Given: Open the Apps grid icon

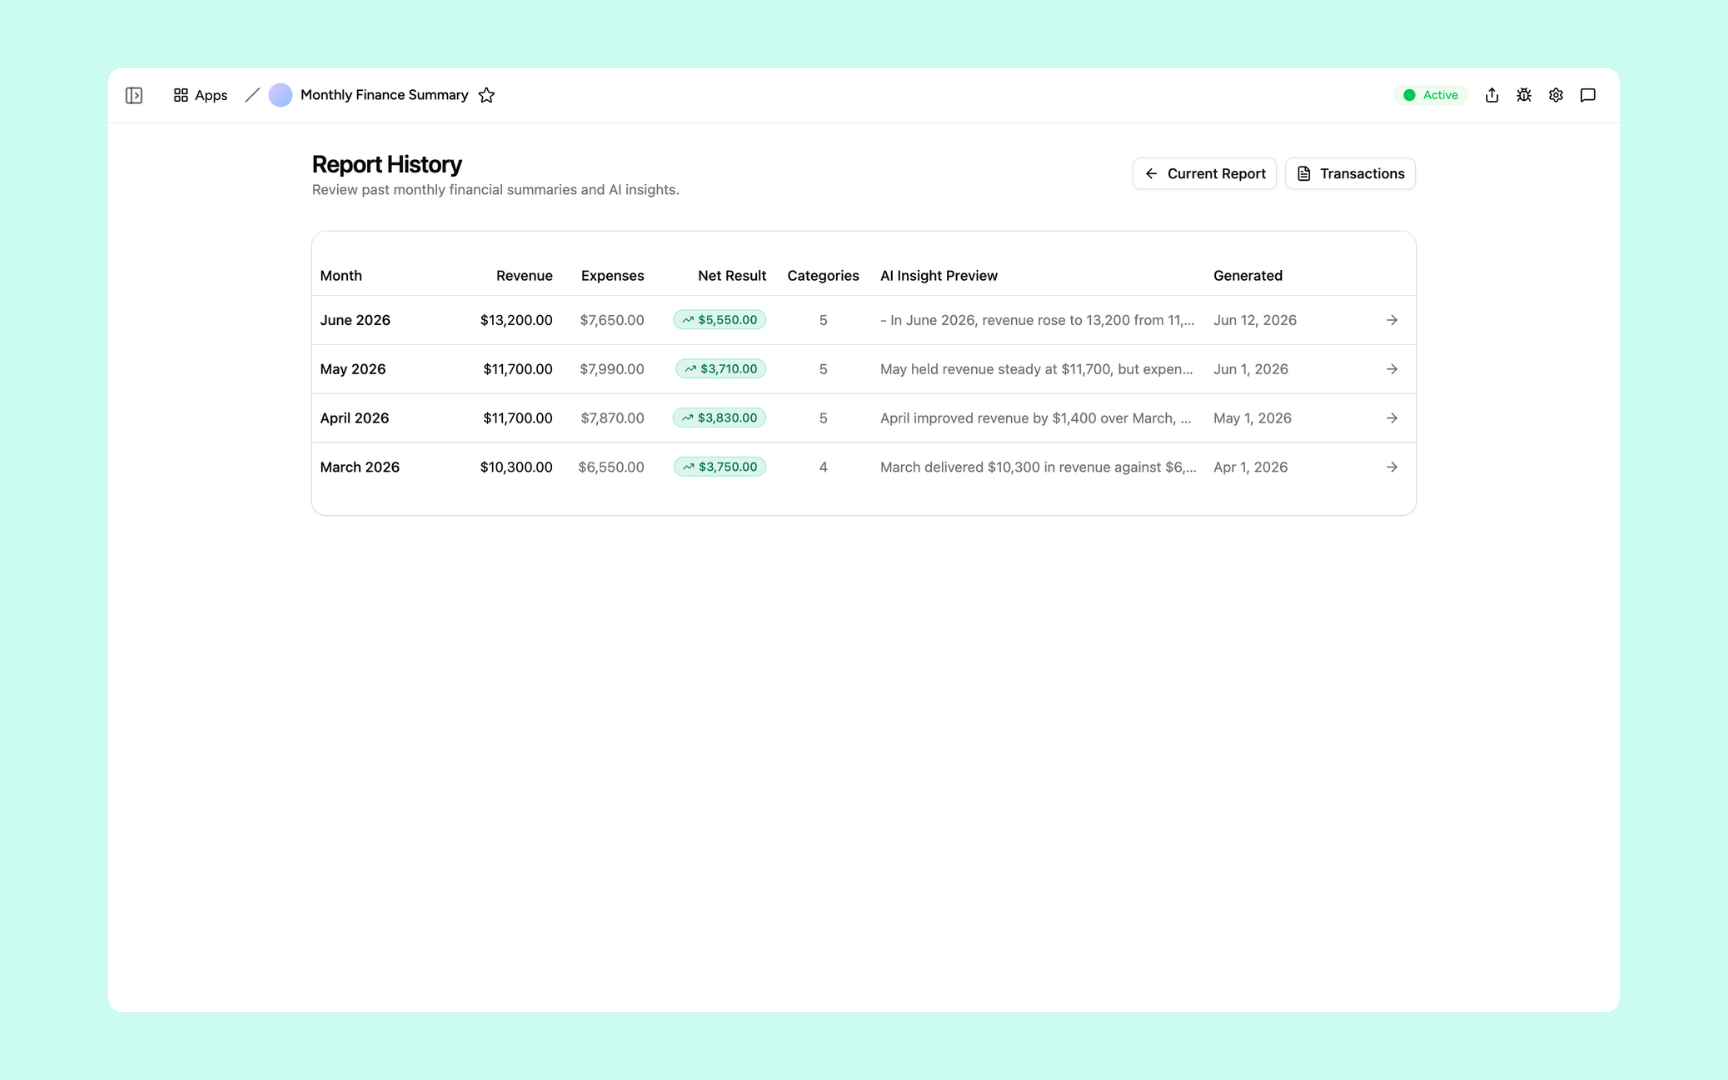Looking at the screenshot, I should coord(181,95).
